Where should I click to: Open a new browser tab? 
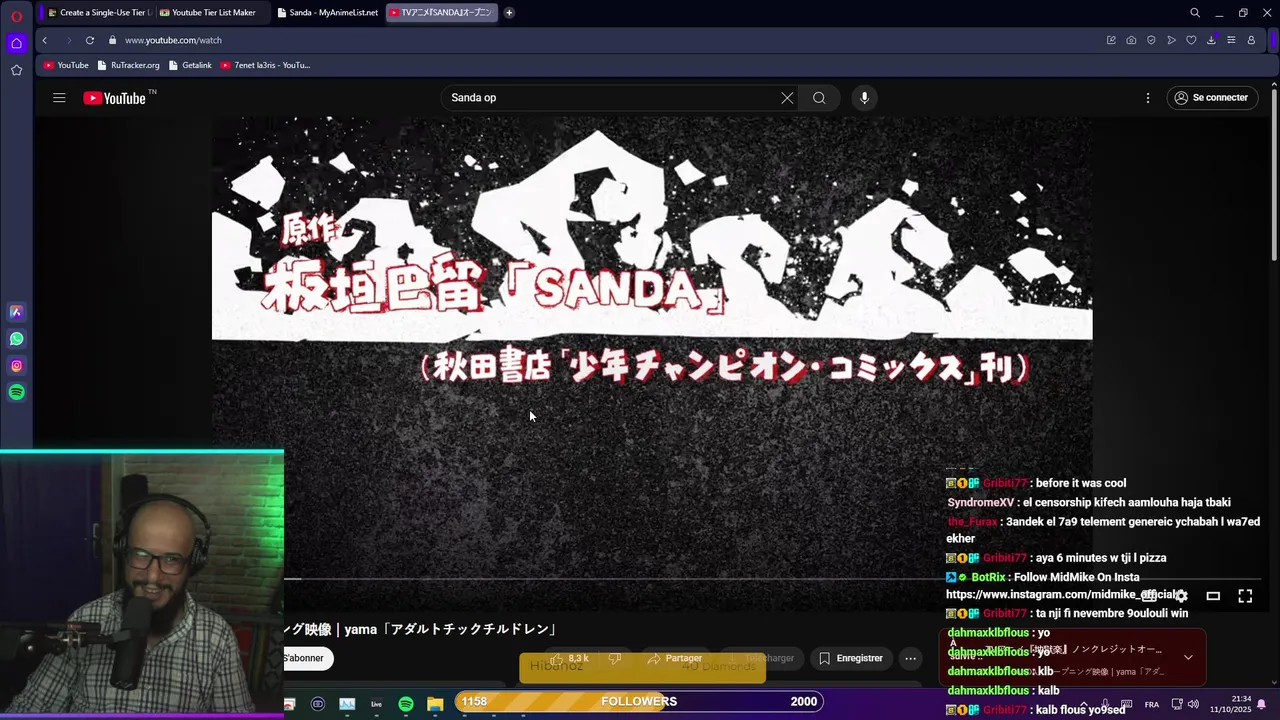509,13
